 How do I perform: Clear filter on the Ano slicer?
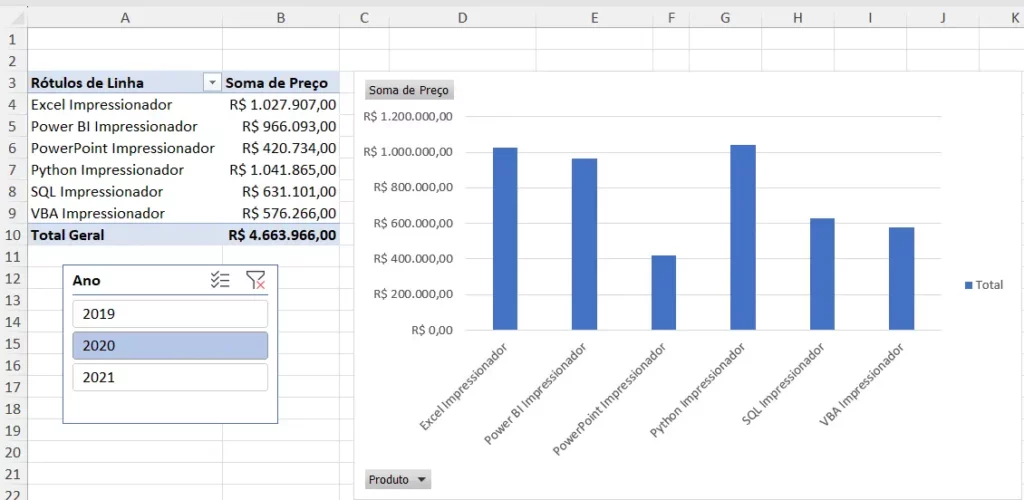255,279
